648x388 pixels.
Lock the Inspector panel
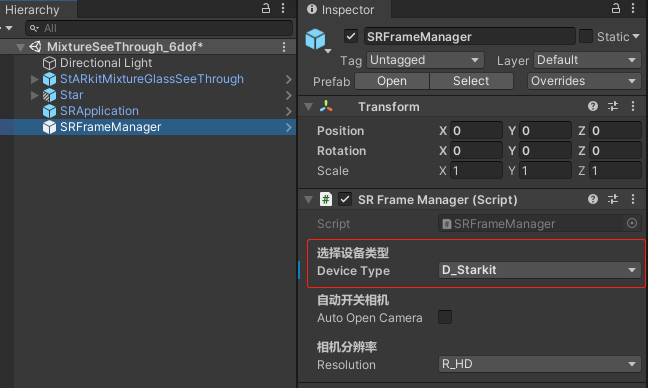point(616,8)
